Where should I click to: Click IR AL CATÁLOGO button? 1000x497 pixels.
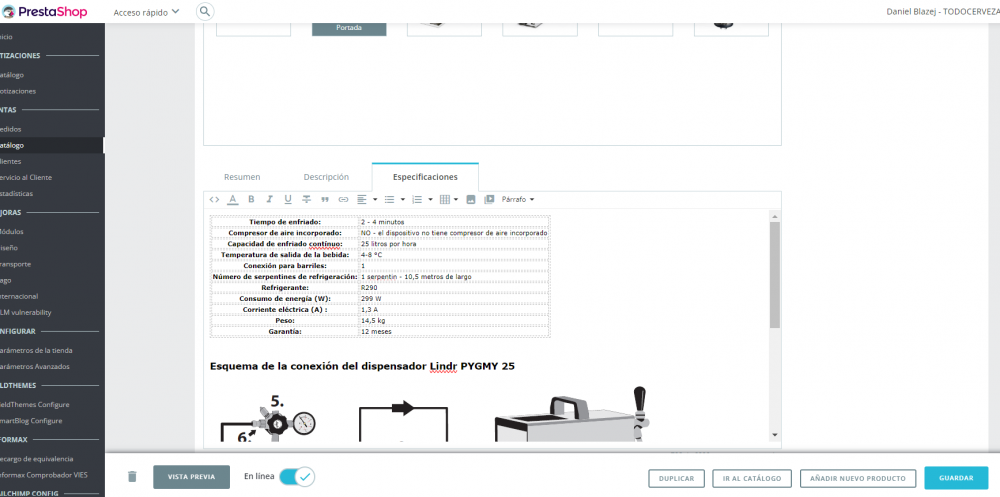point(752,478)
